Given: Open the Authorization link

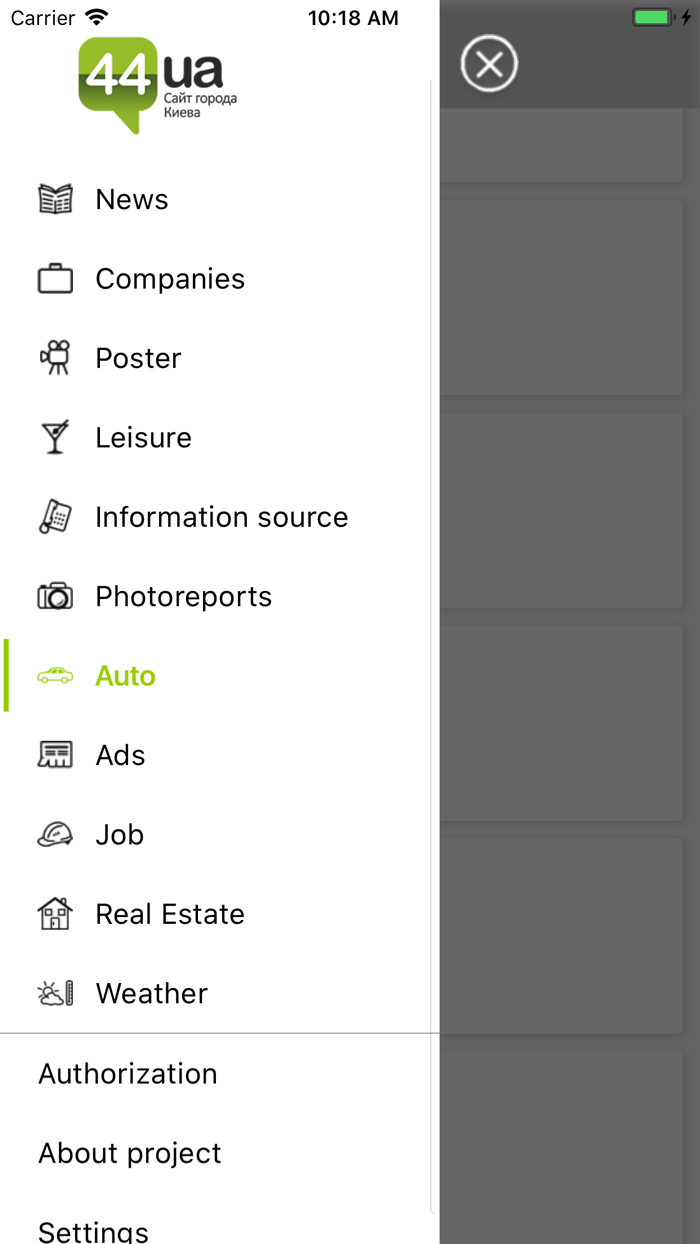Looking at the screenshot, I should 128,1074.
